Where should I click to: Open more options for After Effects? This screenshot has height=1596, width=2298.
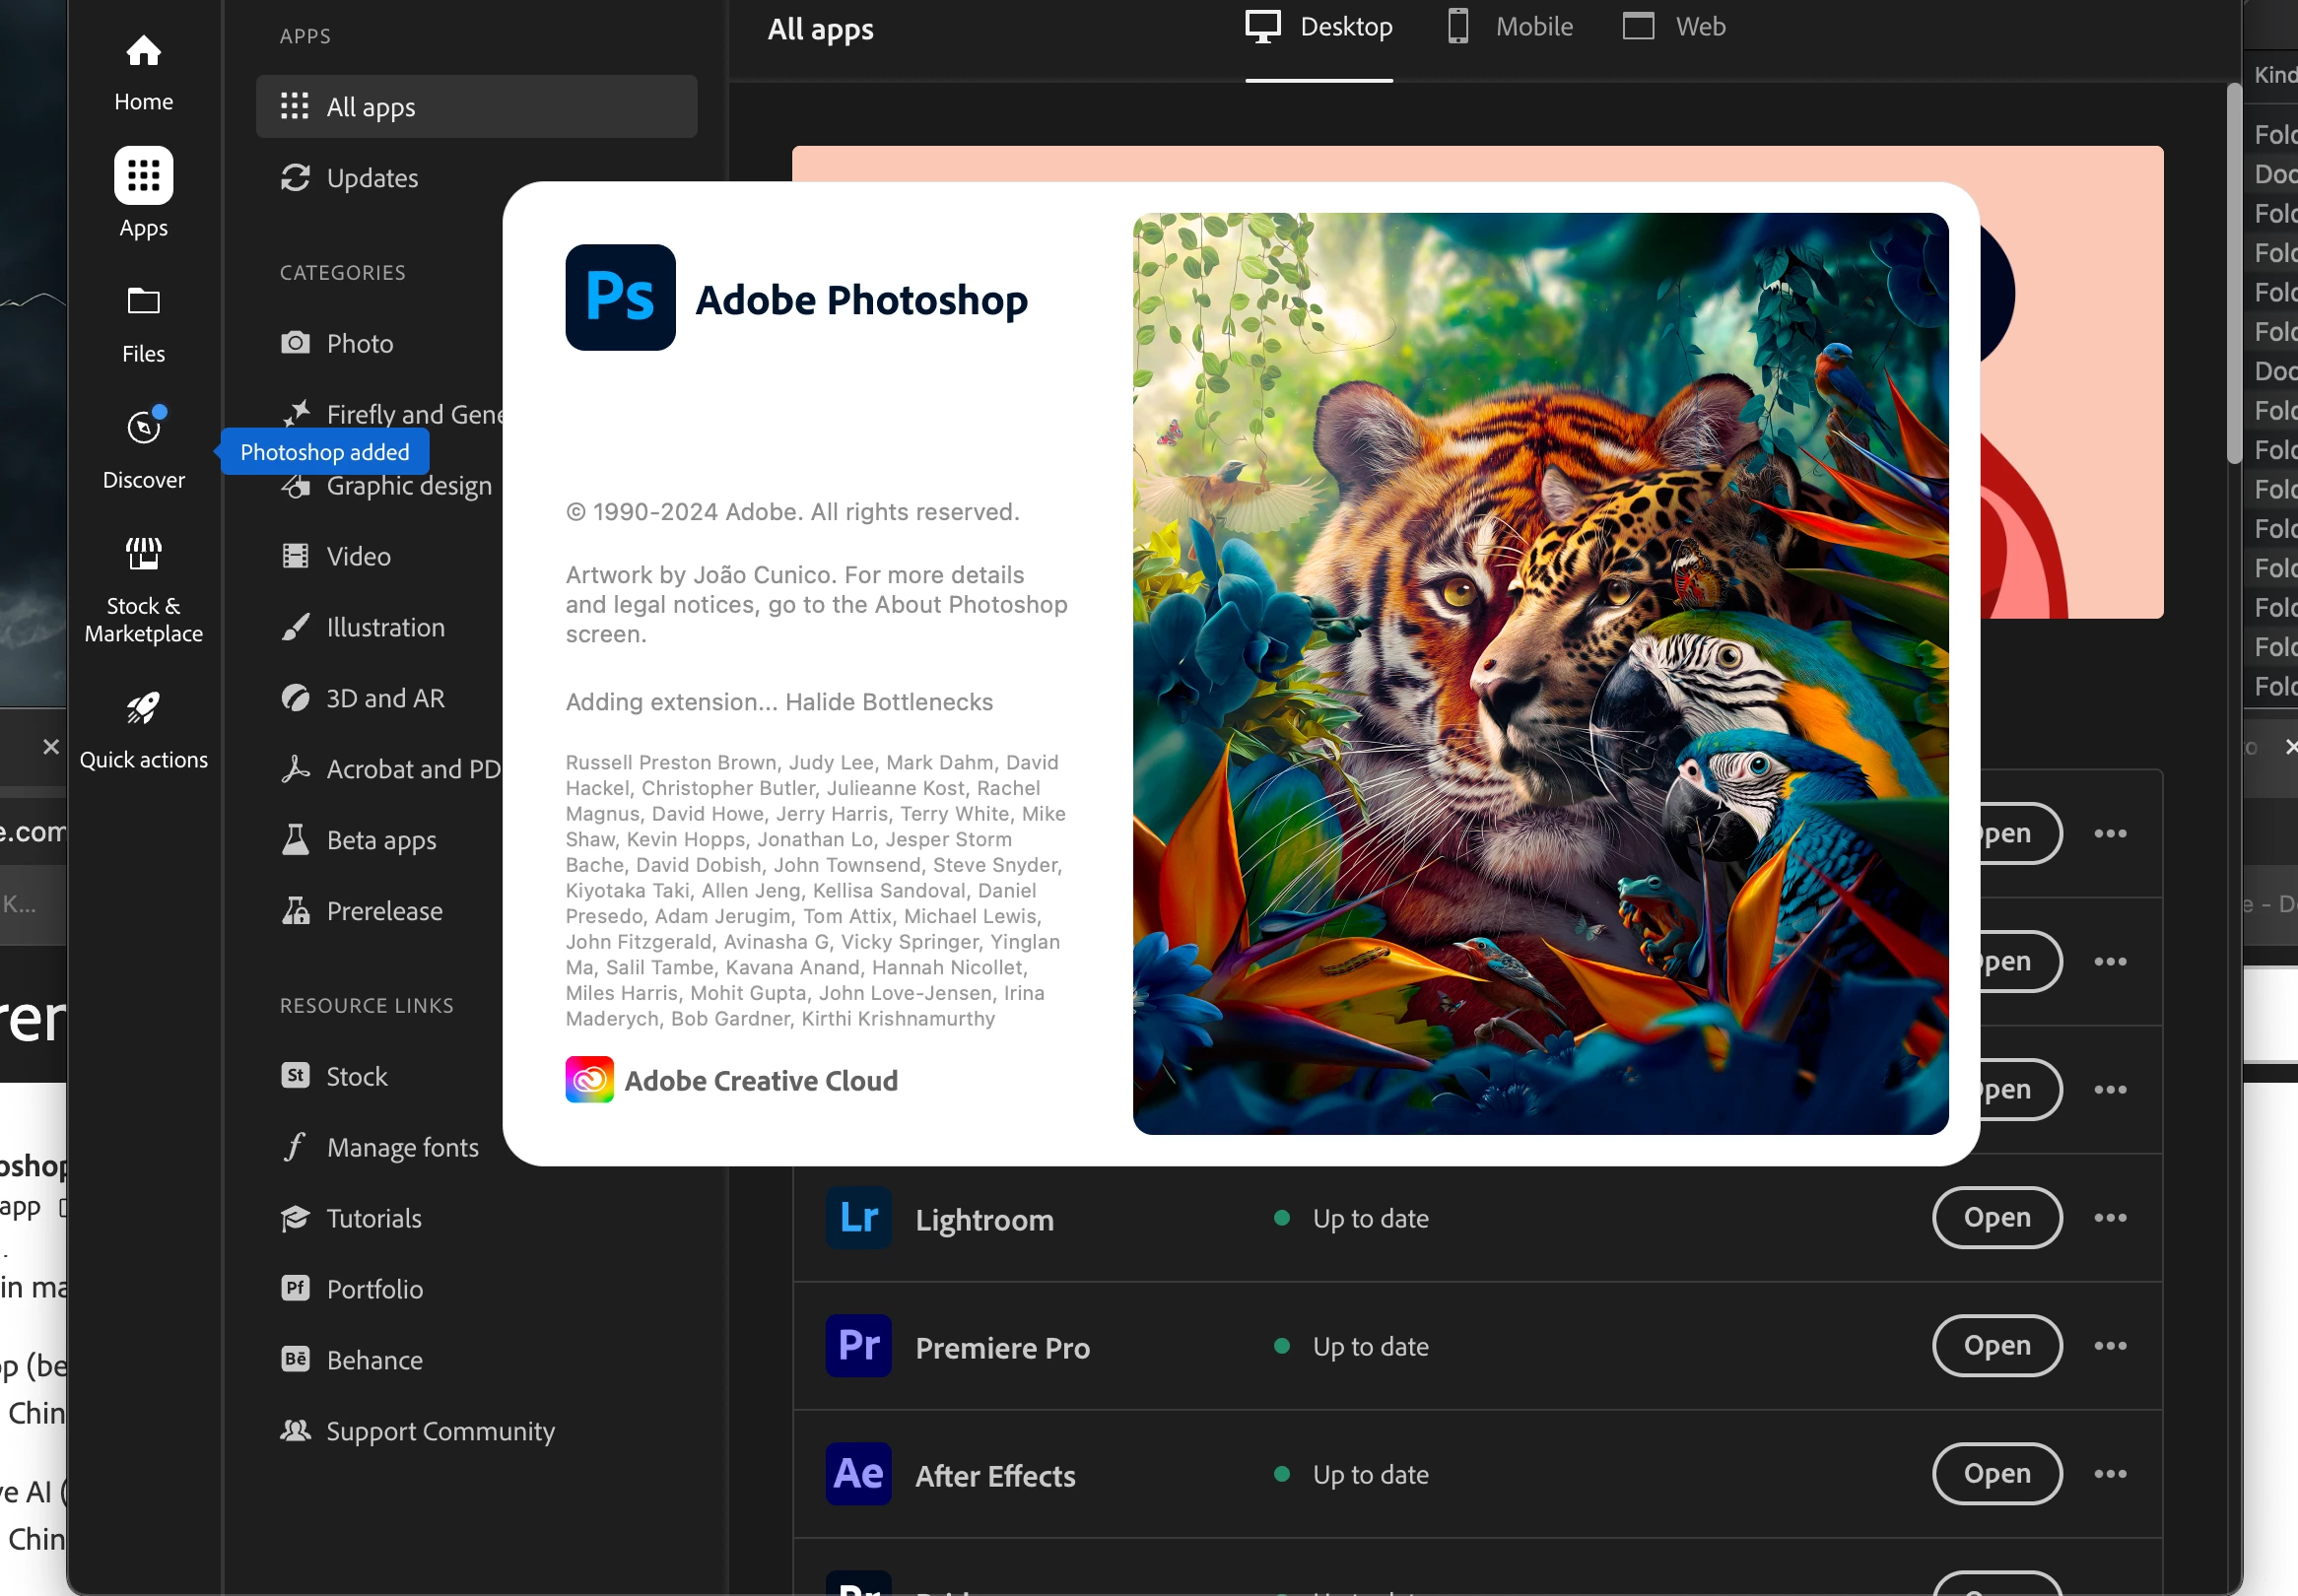(2110, 1474)
